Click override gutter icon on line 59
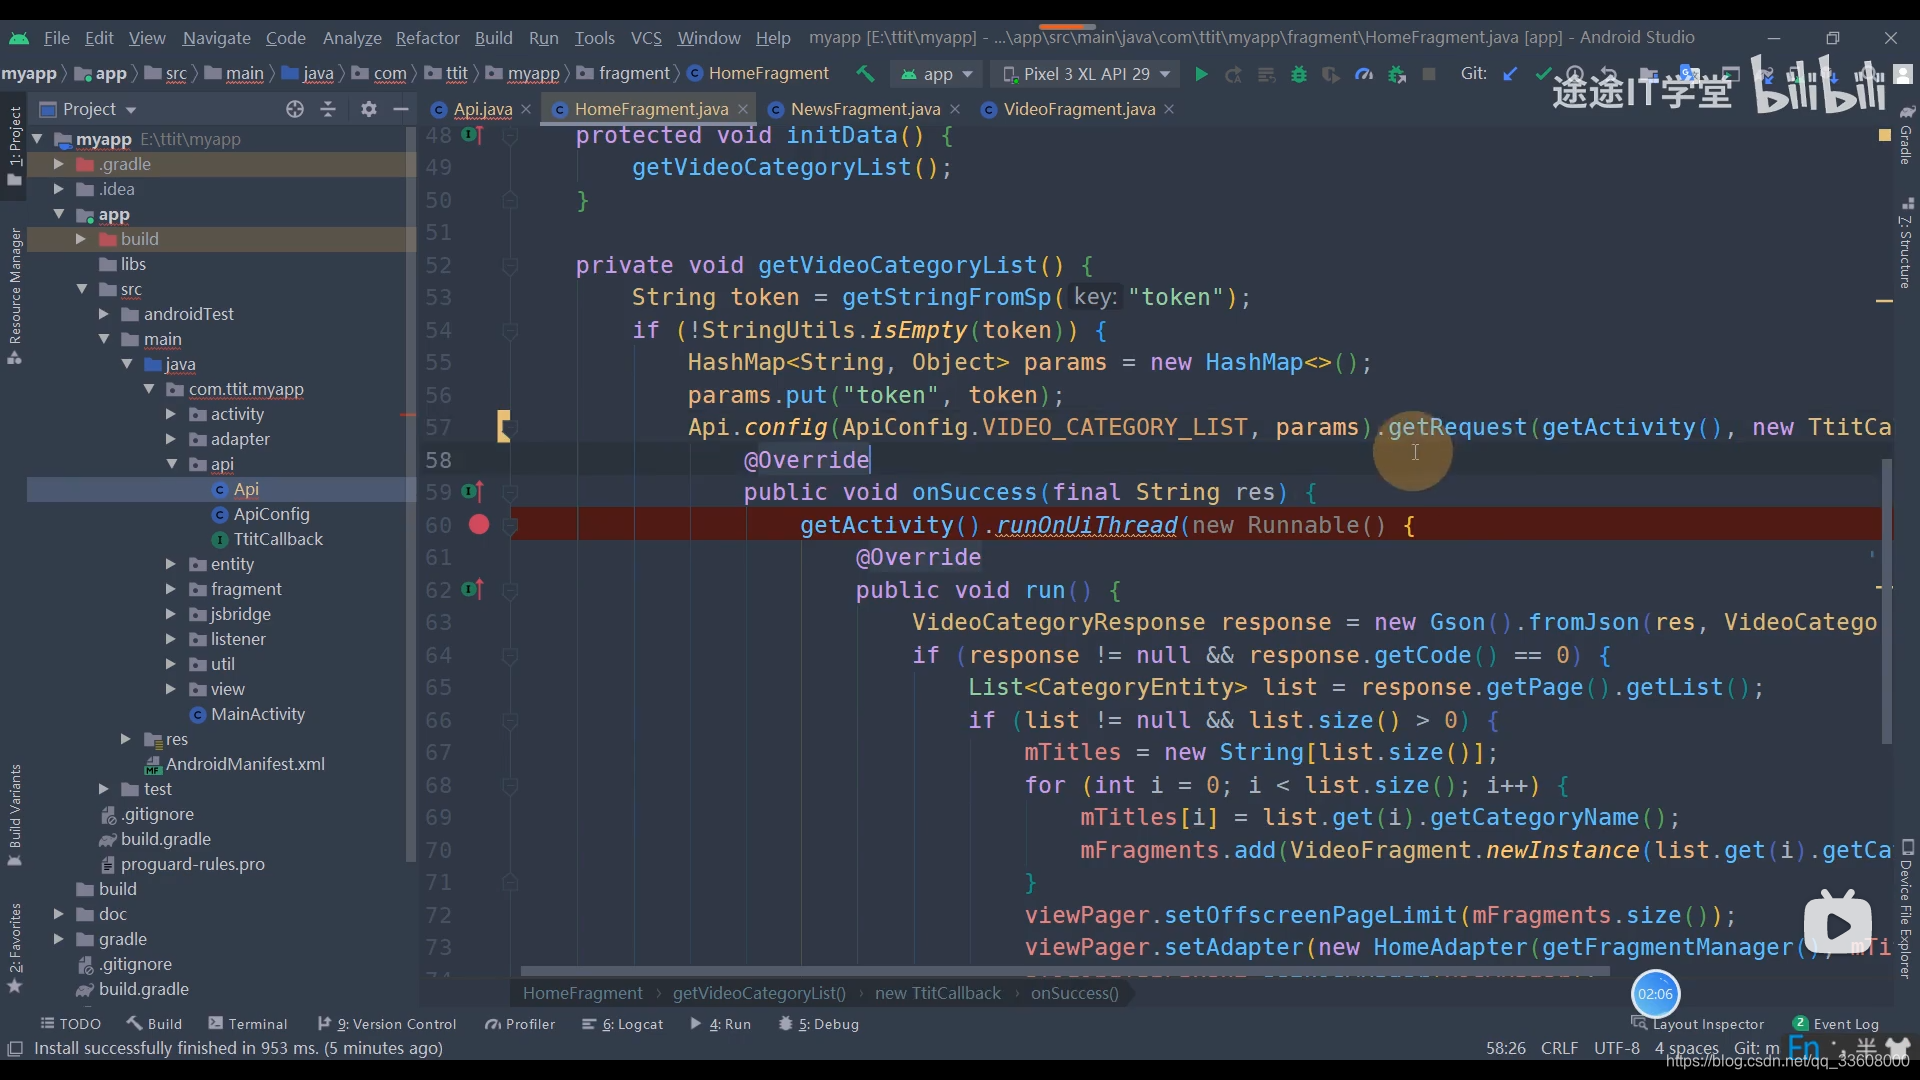The height and width of the screenshot is (1080, 1920). pos(472,492)
